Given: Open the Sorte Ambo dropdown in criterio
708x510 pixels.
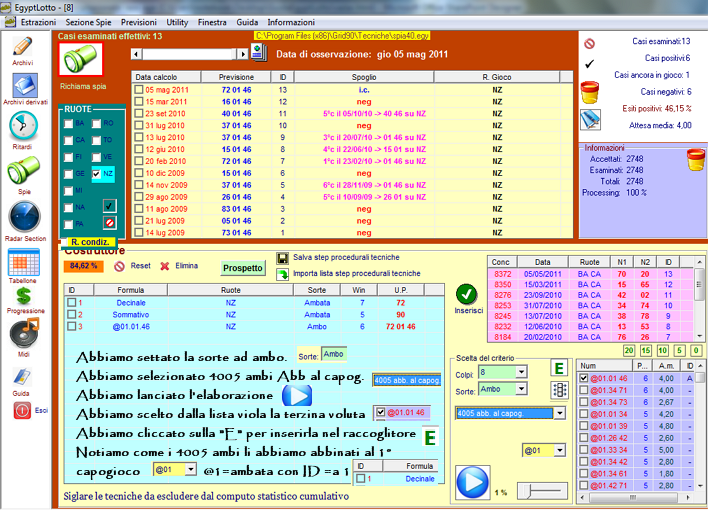Looking at the screenshot, I should pos(522,388).
